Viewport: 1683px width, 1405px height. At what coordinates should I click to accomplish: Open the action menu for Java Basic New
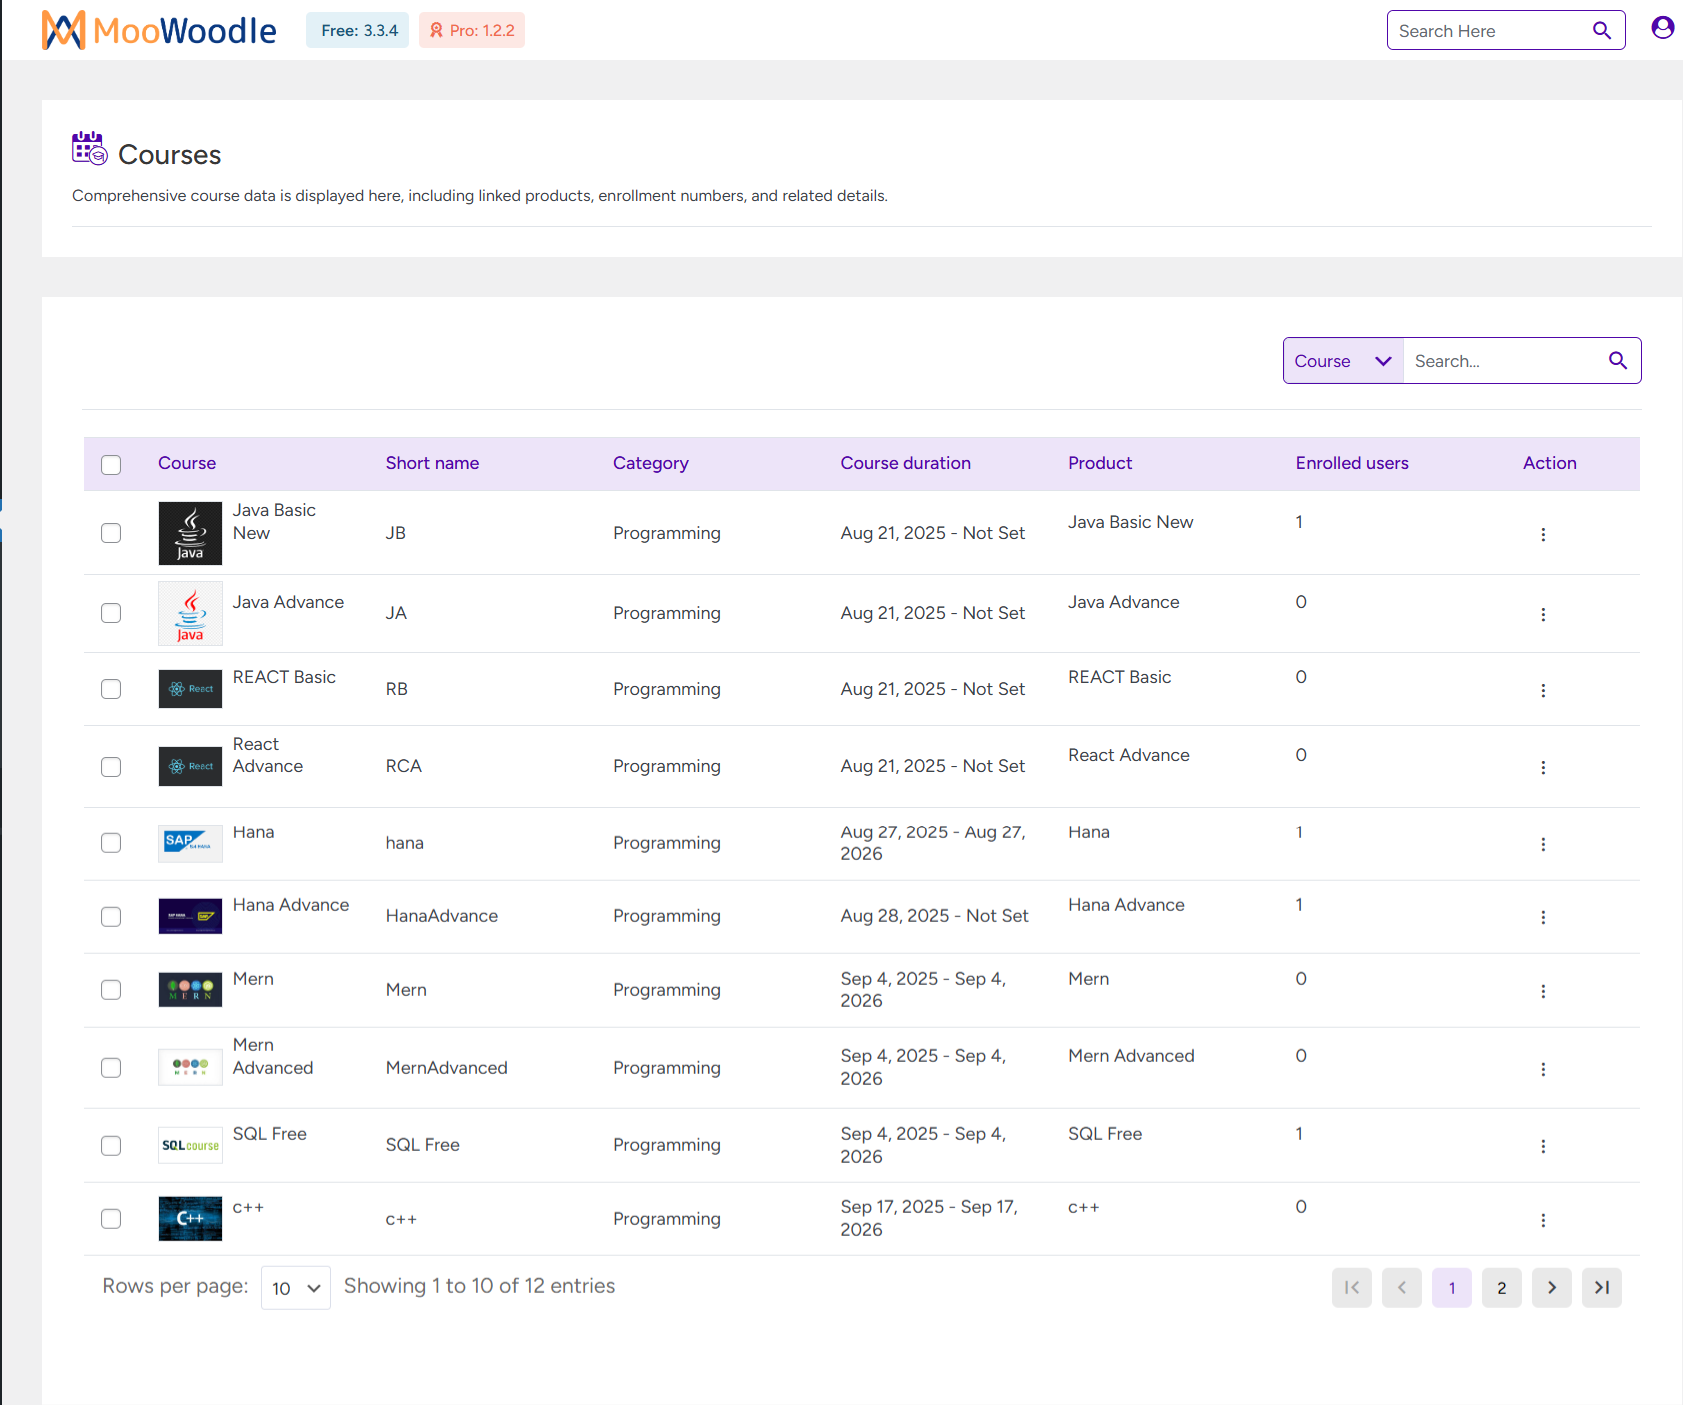tap(1543, 534)
